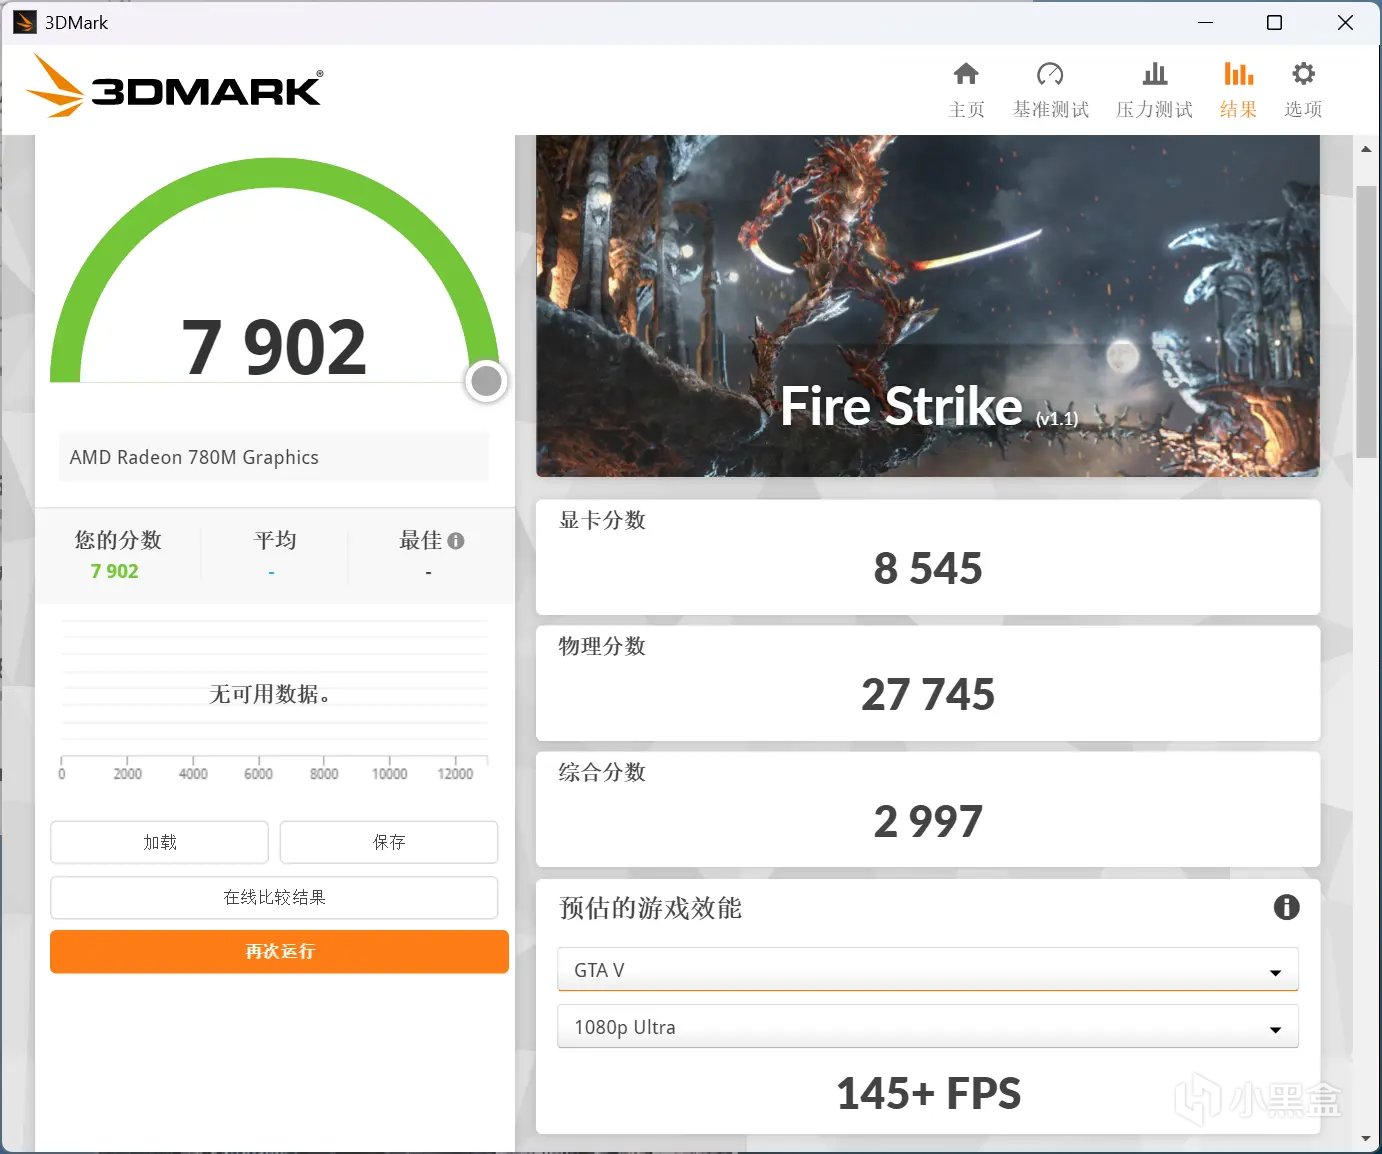This screenshot has height=1154, width=1382.
Task: Click the Fire Strike banner image
Action: tap(928, 306)
